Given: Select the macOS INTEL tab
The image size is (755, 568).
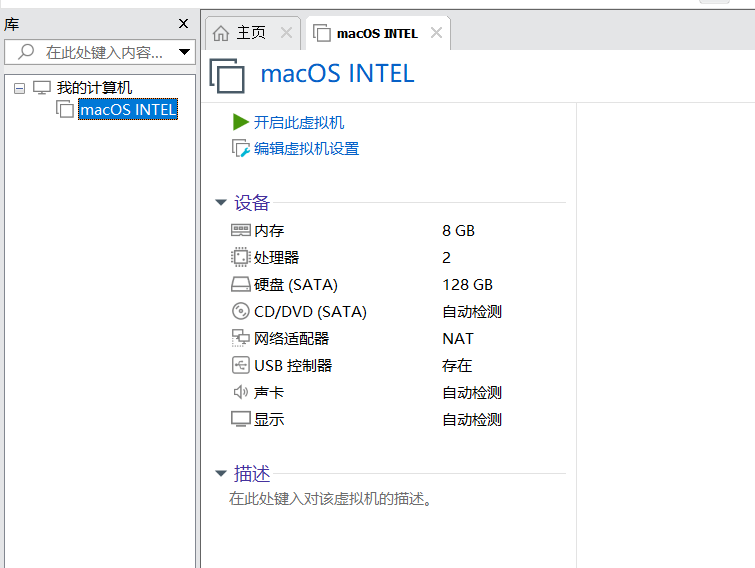Looking at the screenshot, I should (378, 33).
